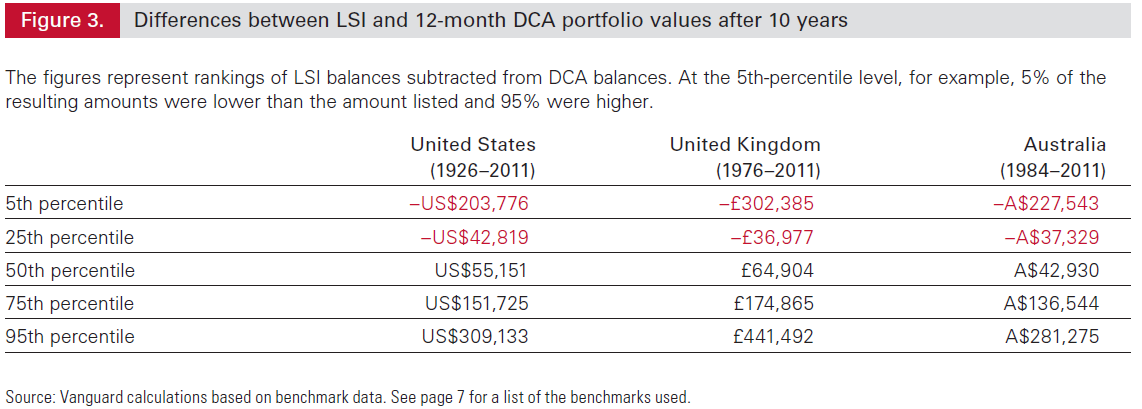Select the 50th percentile row label
The image size is (1142, 409).
[x=69, y=271]
